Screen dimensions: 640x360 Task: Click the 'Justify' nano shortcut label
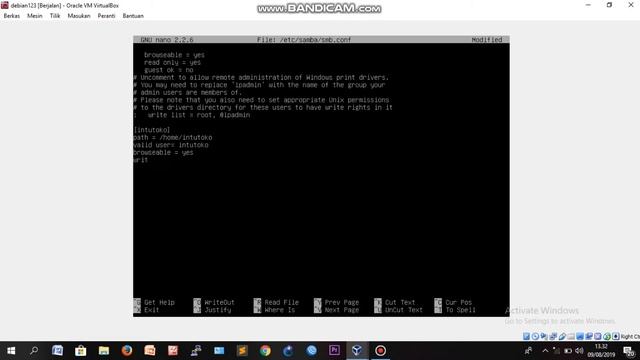pos(218,310)
